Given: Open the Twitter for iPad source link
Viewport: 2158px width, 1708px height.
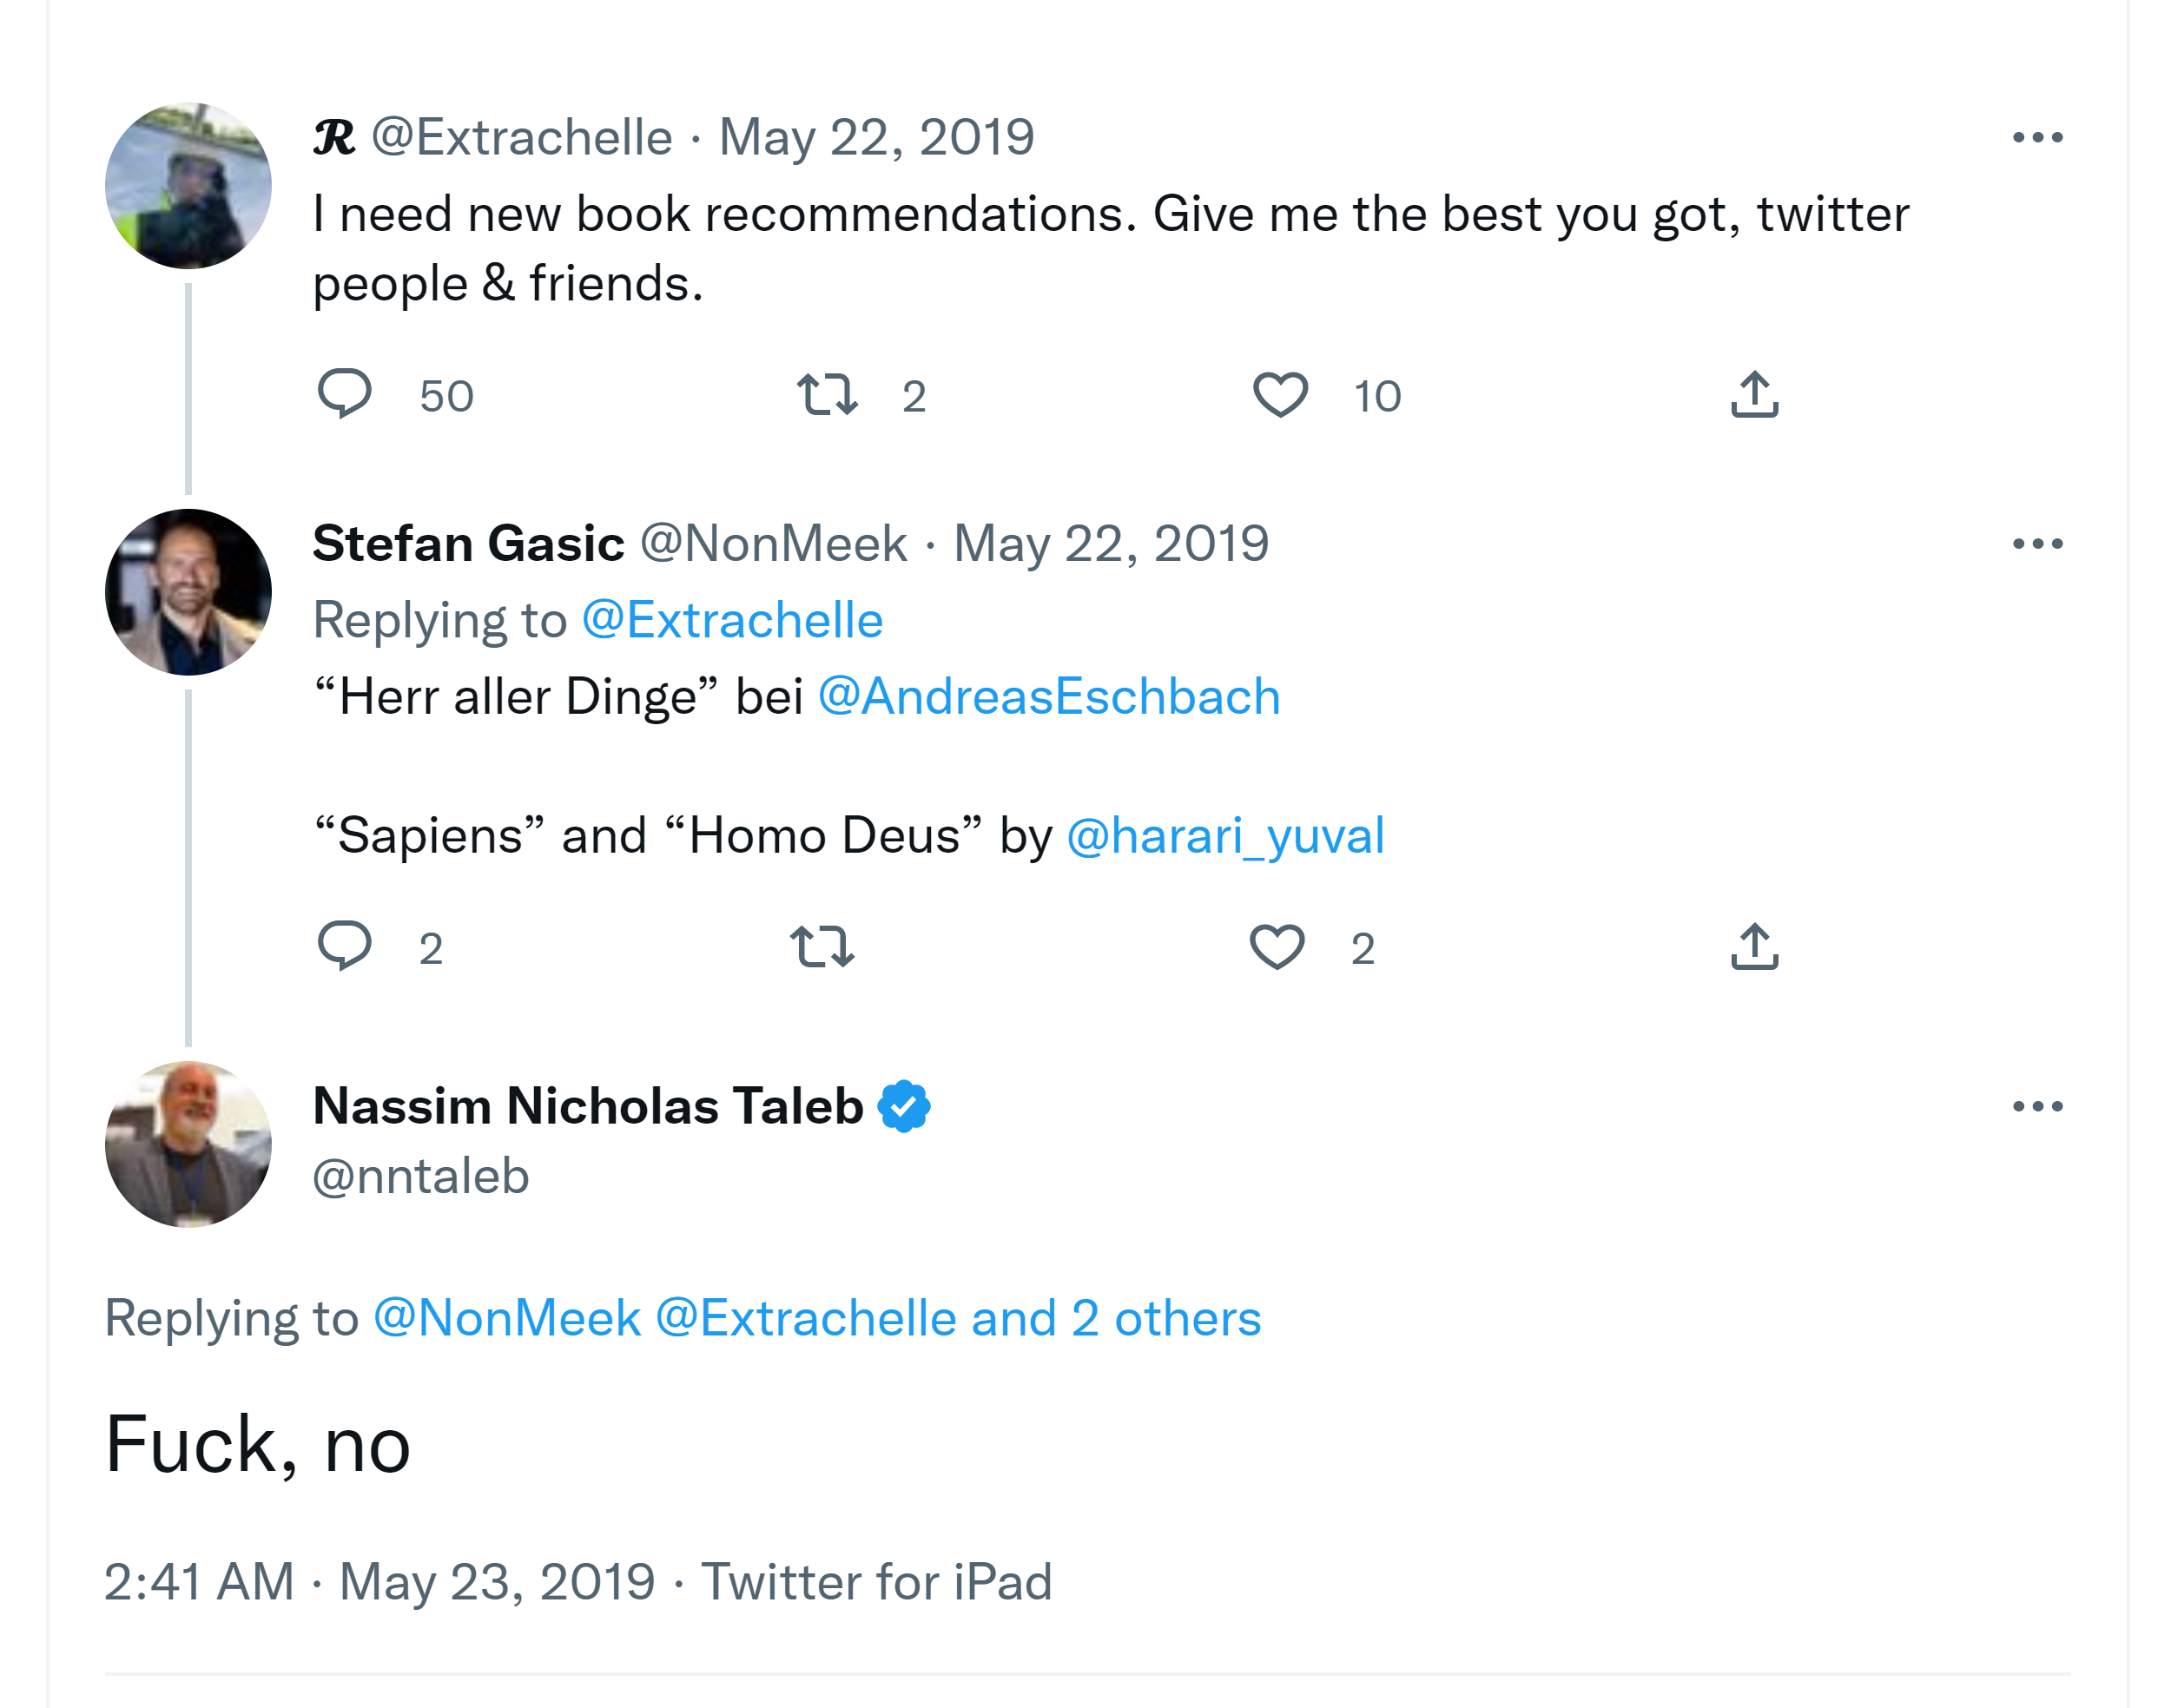Looking at the screenshot, I should (x=876, y=1582).
